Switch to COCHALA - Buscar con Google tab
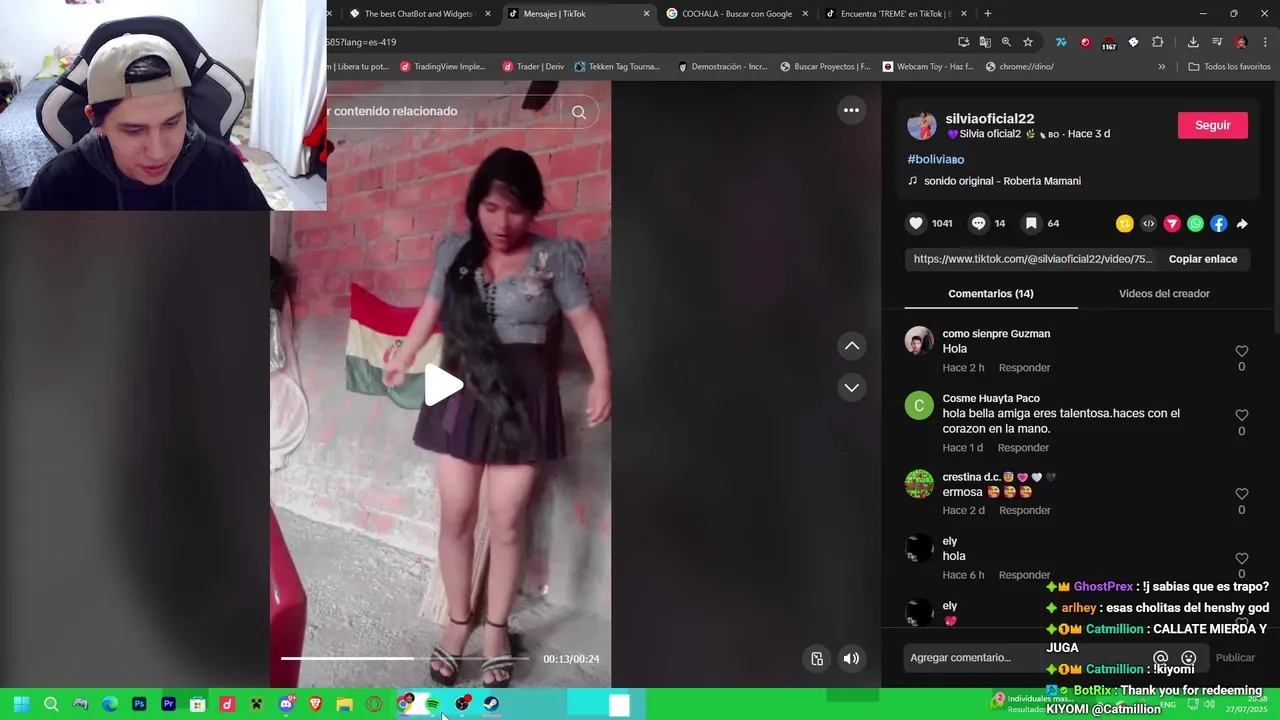1280x720 pixels. [x=737, y=14]
